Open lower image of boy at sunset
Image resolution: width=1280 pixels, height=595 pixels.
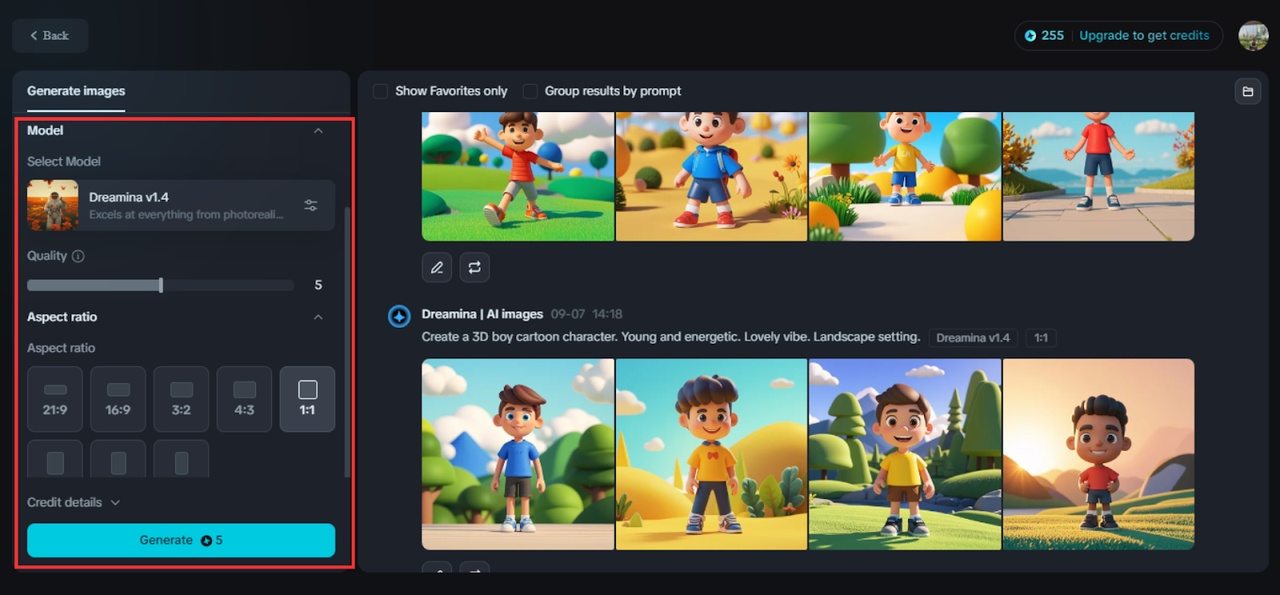tap(1098, 454)
